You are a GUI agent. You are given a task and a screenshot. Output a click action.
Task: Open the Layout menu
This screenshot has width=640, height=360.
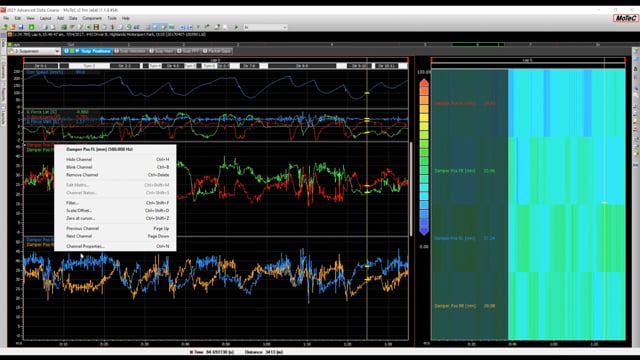(45, 18)
